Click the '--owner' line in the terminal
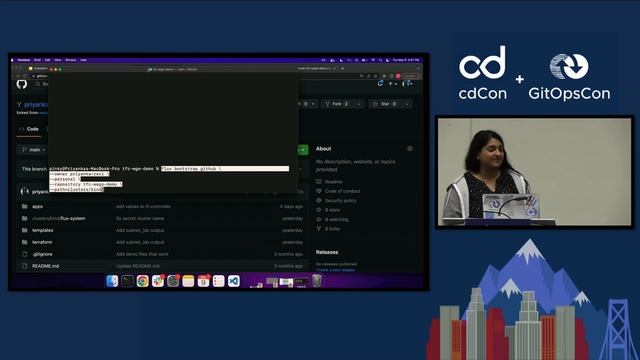Image resolution: width=640 pixels, height=360 pixels. tap(79, 174)
